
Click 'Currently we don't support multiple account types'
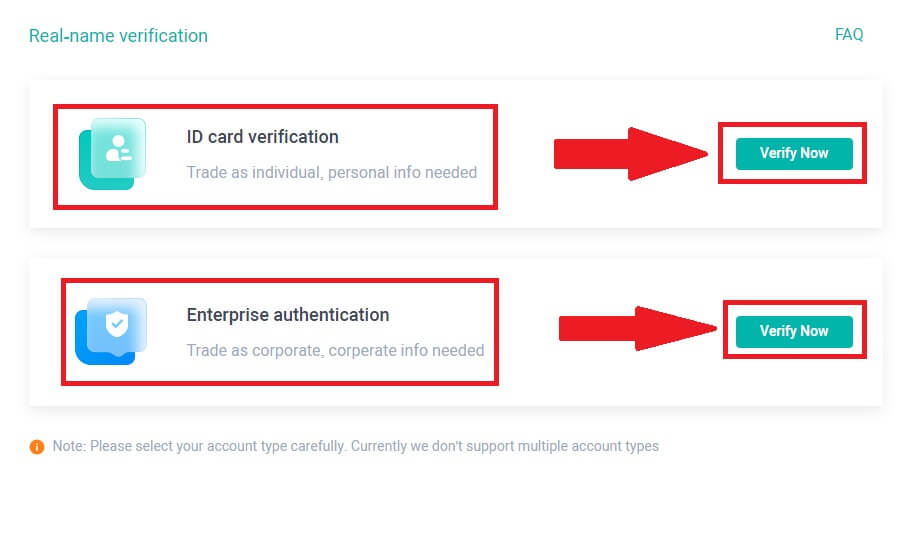pyautogui.click(x=504, y=446)
